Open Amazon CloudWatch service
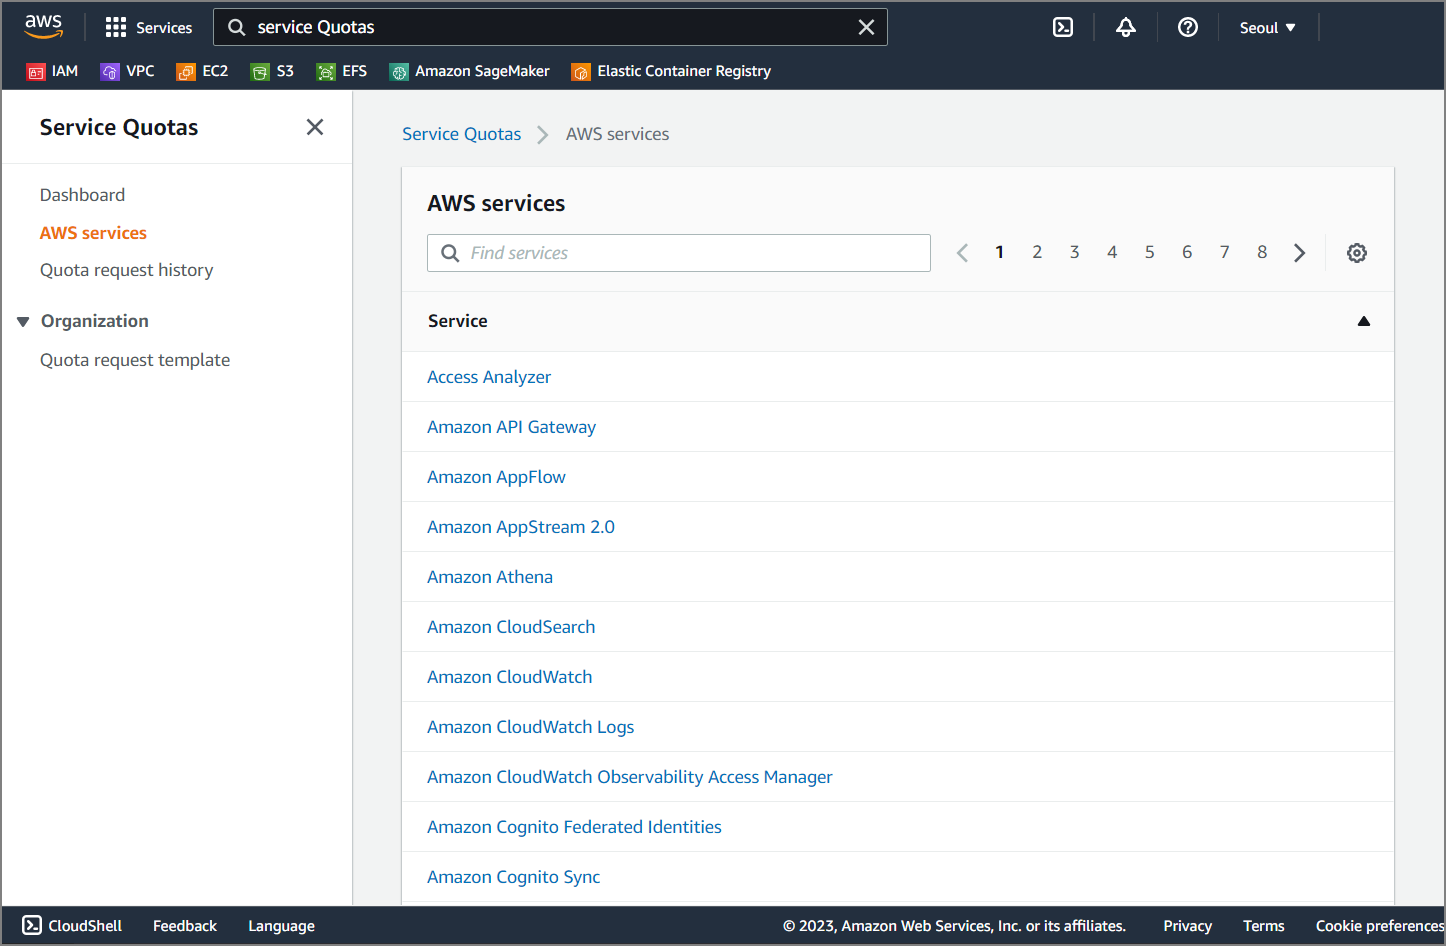Viewport: 1446px width, 946px height. pyautogui.click(x=510, y=677)
